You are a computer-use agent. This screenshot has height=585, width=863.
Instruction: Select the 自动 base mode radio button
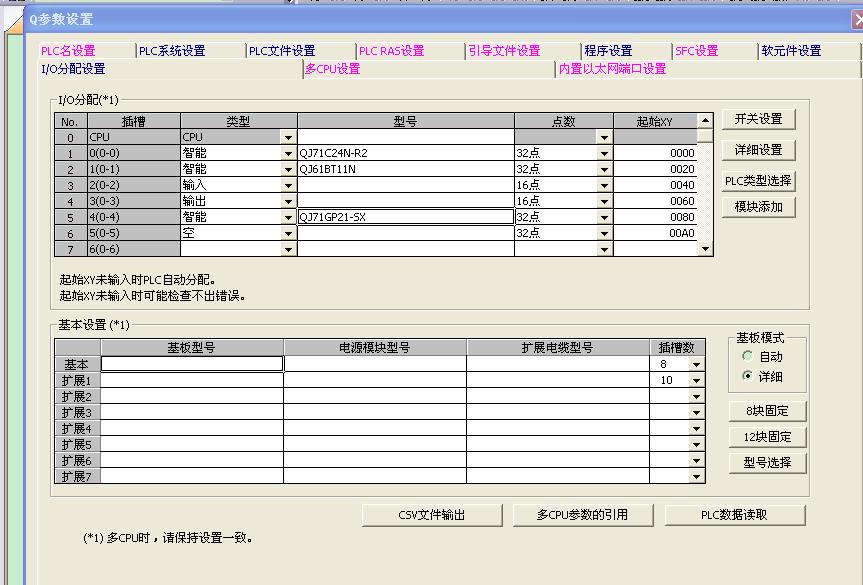click(747, 357)
